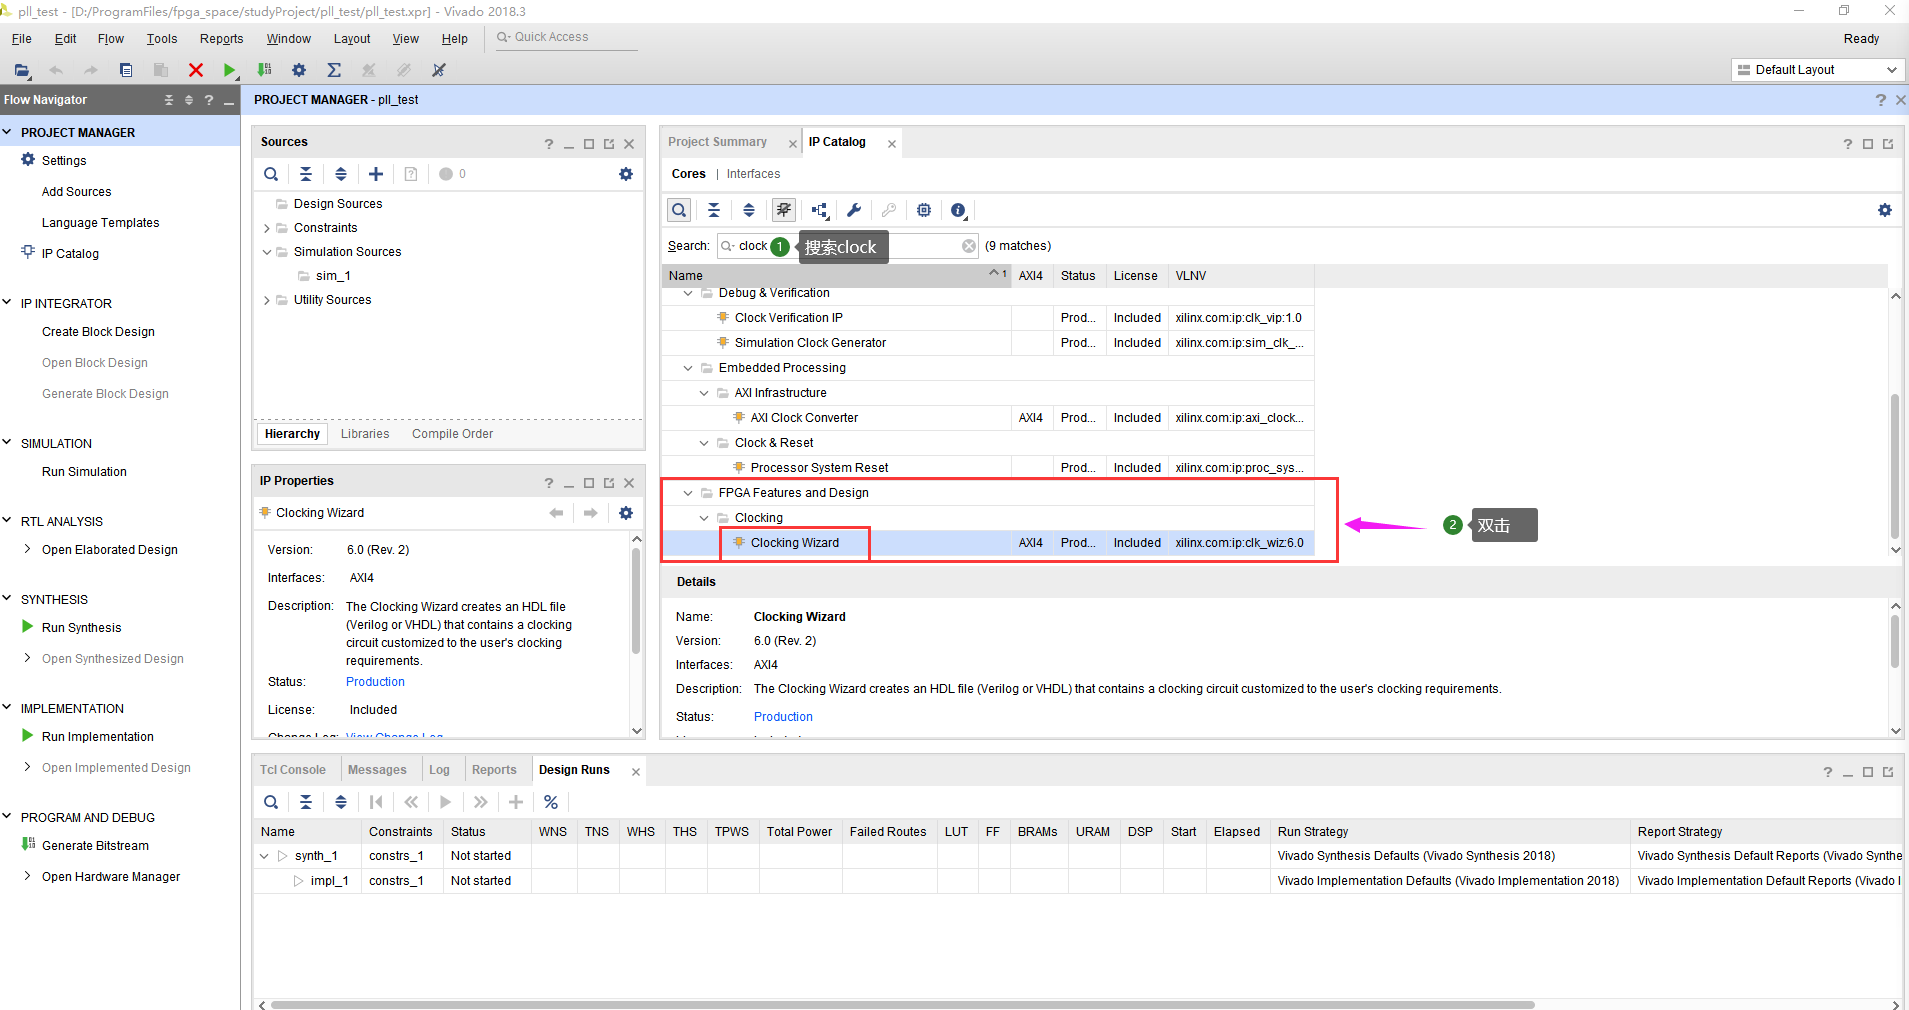
Task: Search Design Runs with magnifier icon
Action: [x=271, y=802]
